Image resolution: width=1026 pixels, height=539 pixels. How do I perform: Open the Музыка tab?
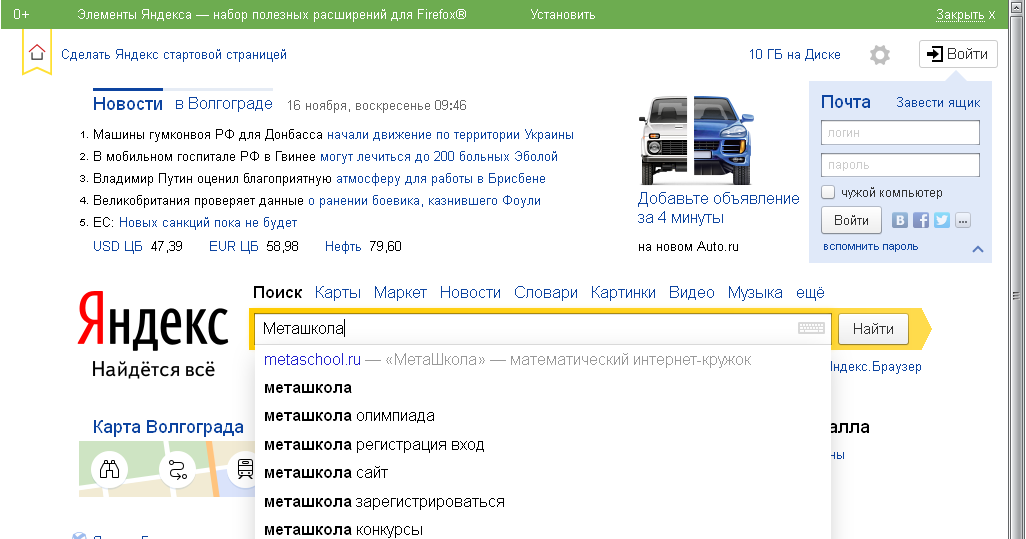tap(755, 292)
